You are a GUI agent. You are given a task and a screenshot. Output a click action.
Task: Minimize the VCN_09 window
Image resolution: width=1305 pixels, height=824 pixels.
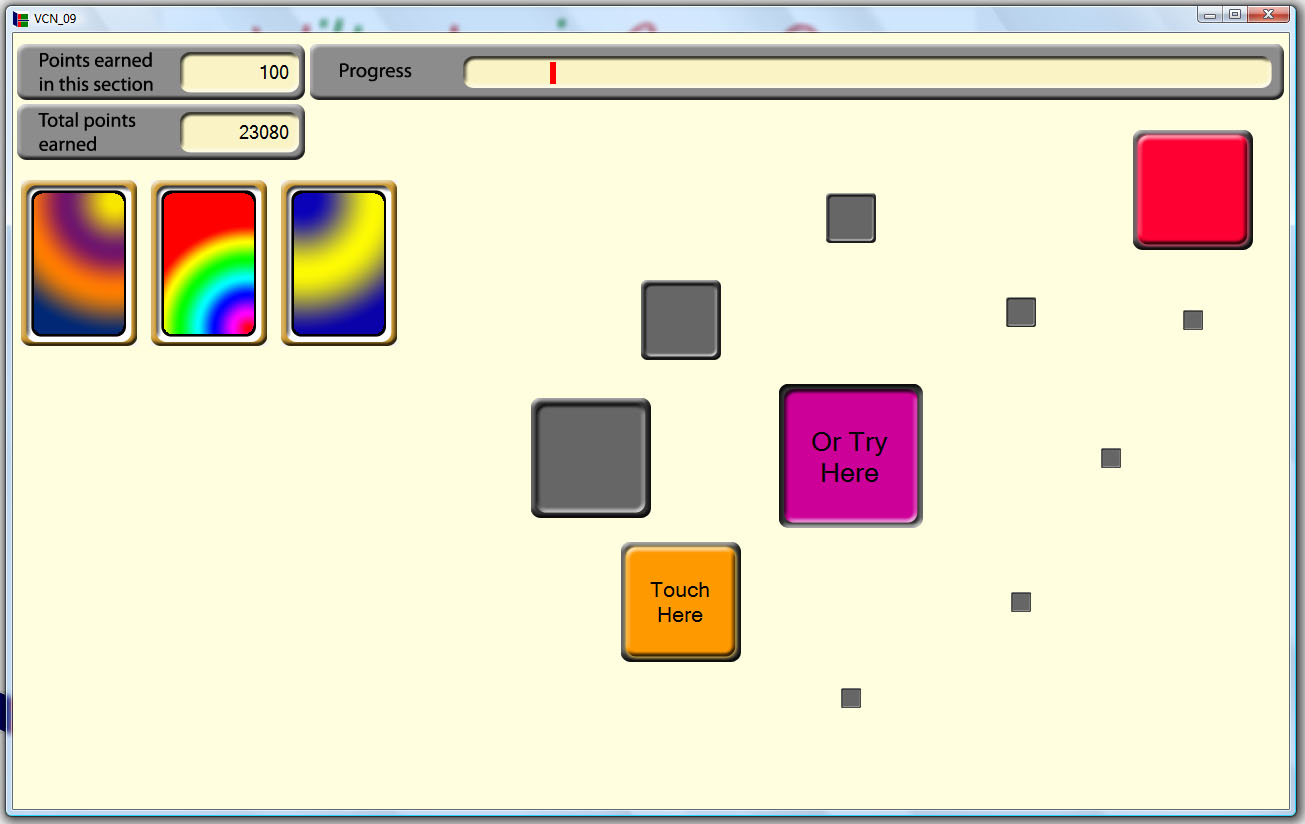coord(1210,14)
